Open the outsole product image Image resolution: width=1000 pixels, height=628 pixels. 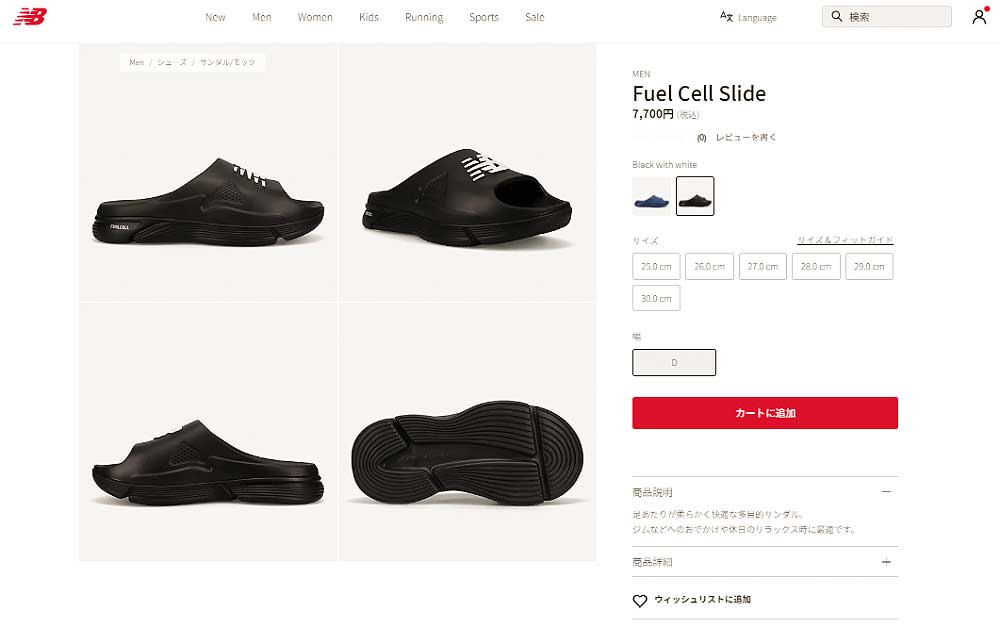point(468,432)
